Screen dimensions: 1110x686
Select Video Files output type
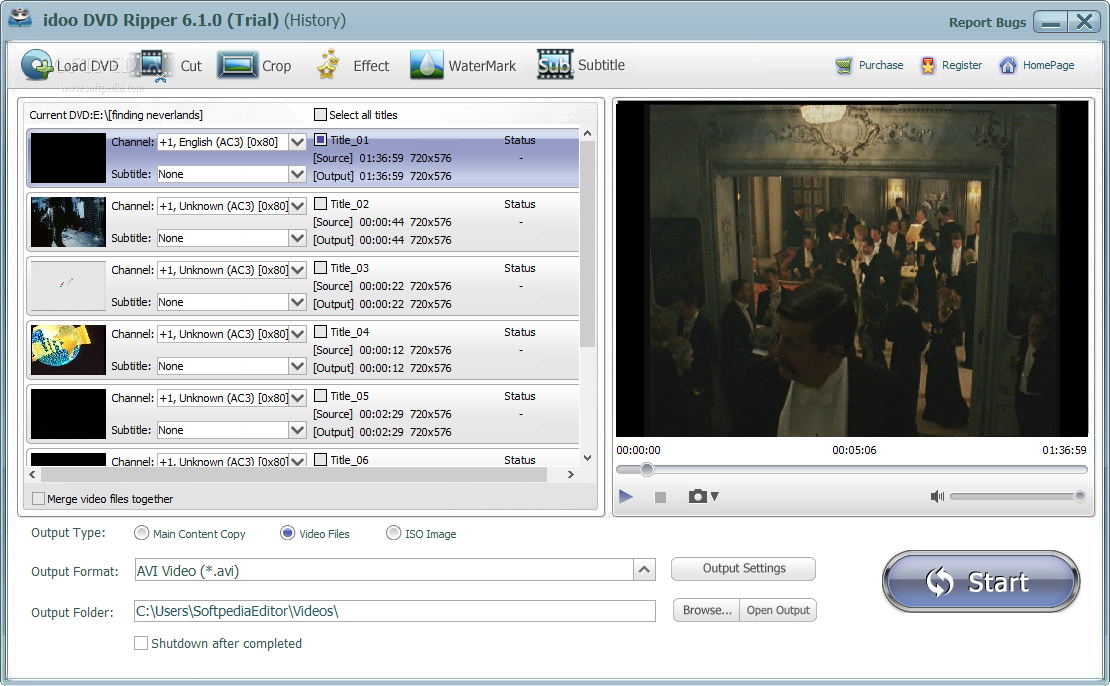coord(287,533)
